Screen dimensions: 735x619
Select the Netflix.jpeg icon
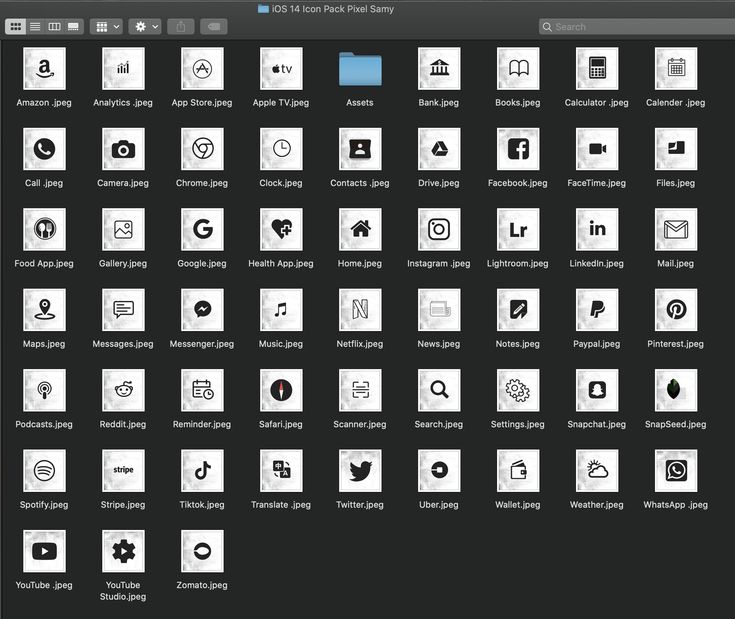point(360,310)
